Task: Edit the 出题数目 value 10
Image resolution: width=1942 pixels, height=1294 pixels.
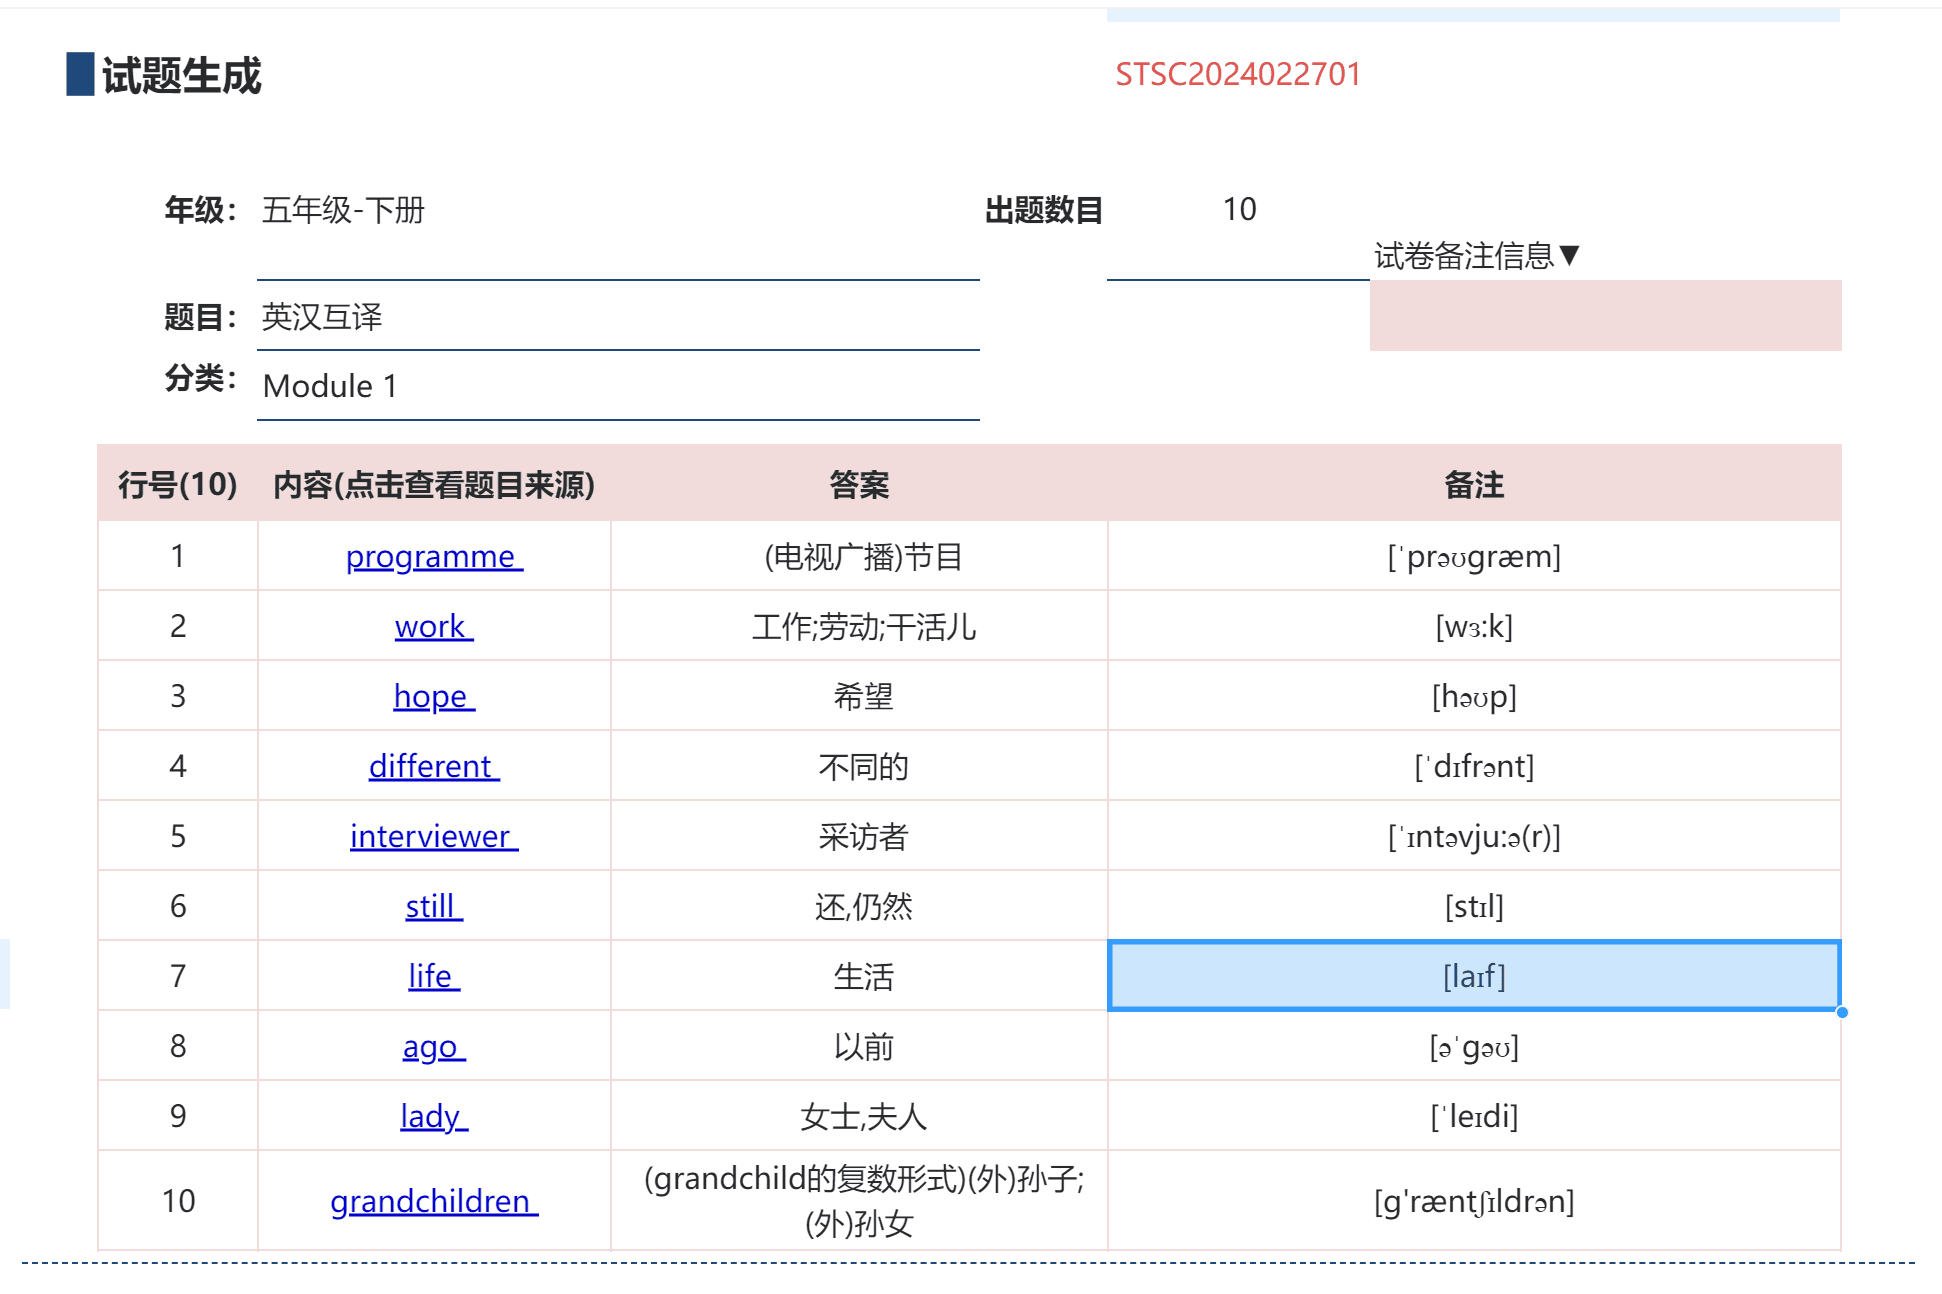Action: click(x=1238, y=210)
